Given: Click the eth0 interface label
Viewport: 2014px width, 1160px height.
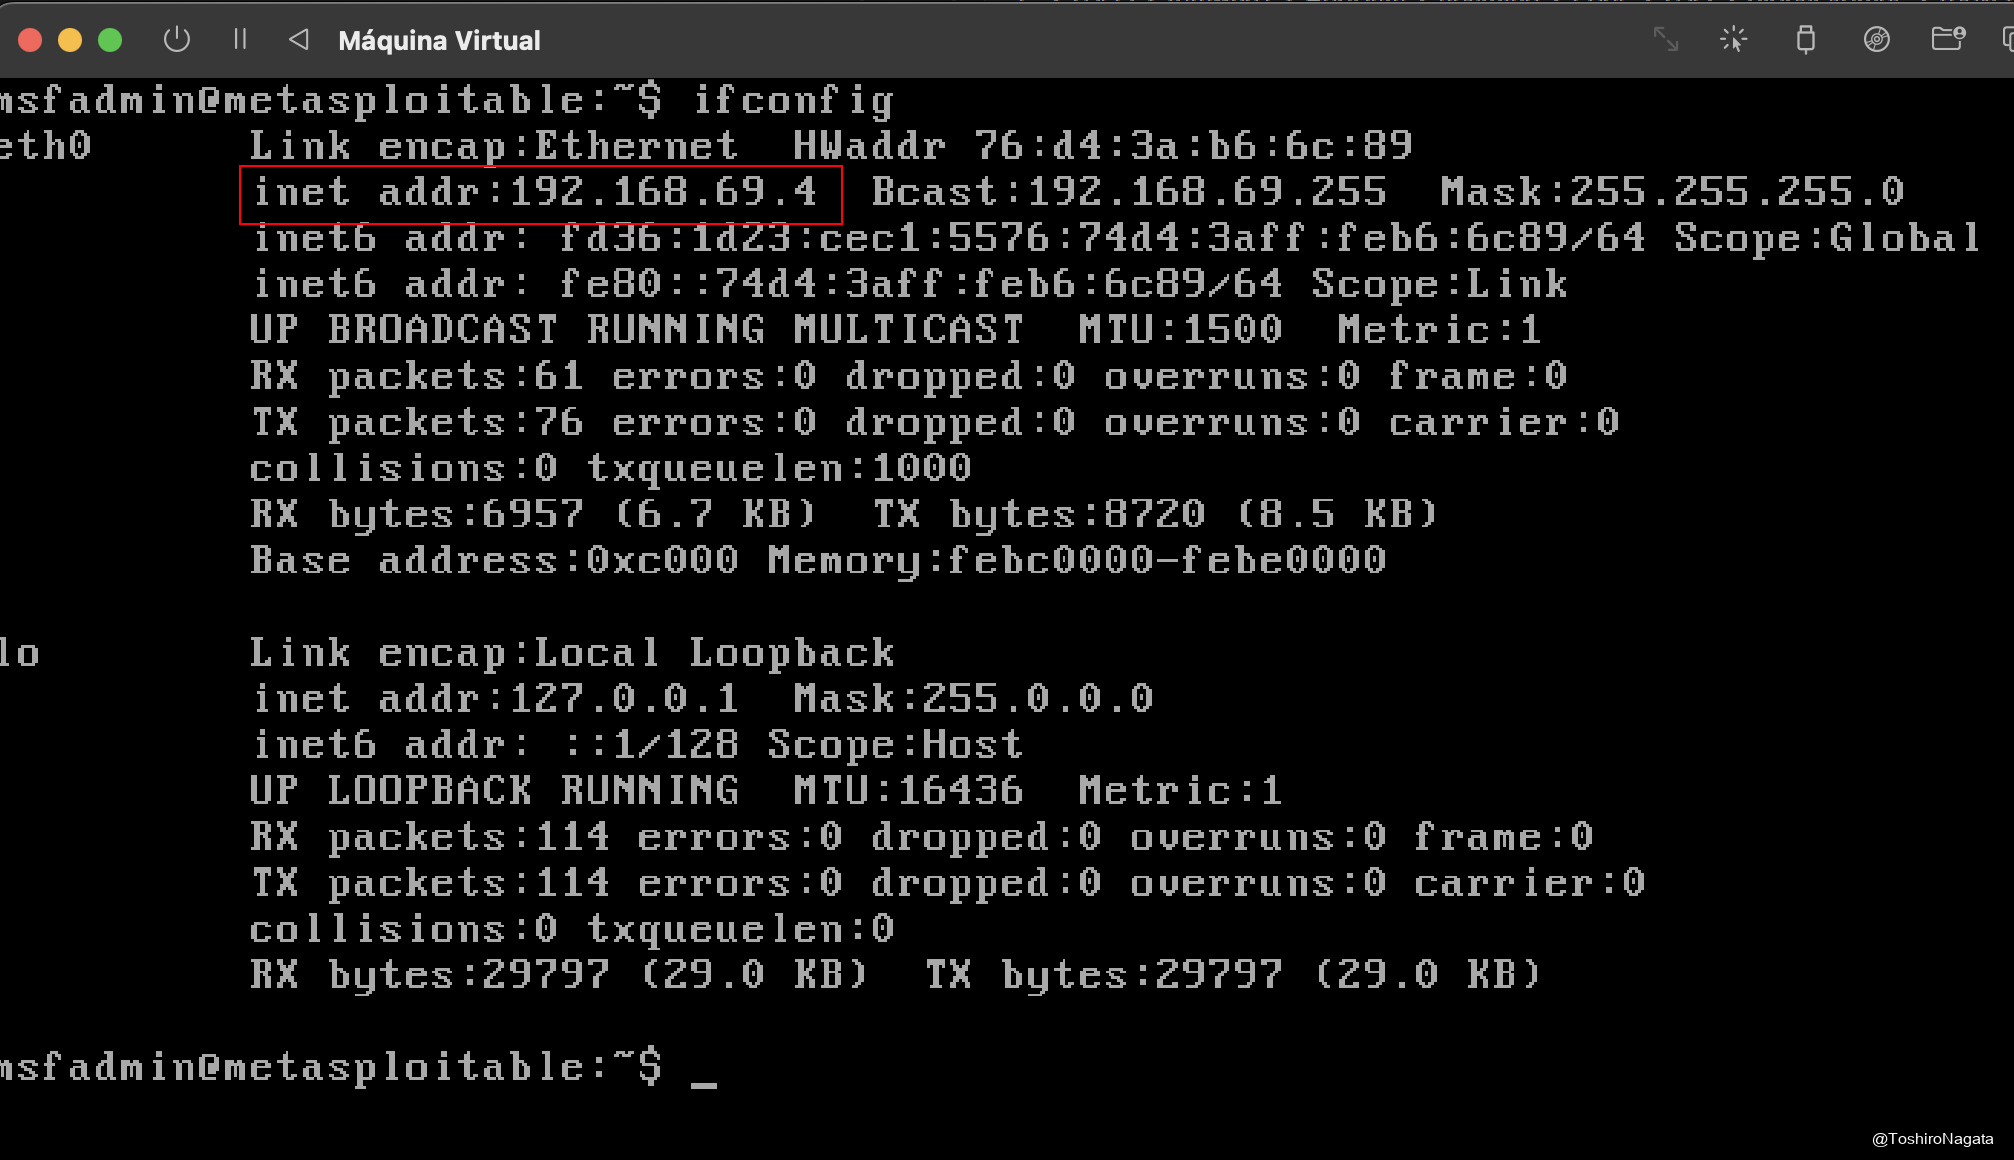Looking at the screenshot, I should 46,147.
